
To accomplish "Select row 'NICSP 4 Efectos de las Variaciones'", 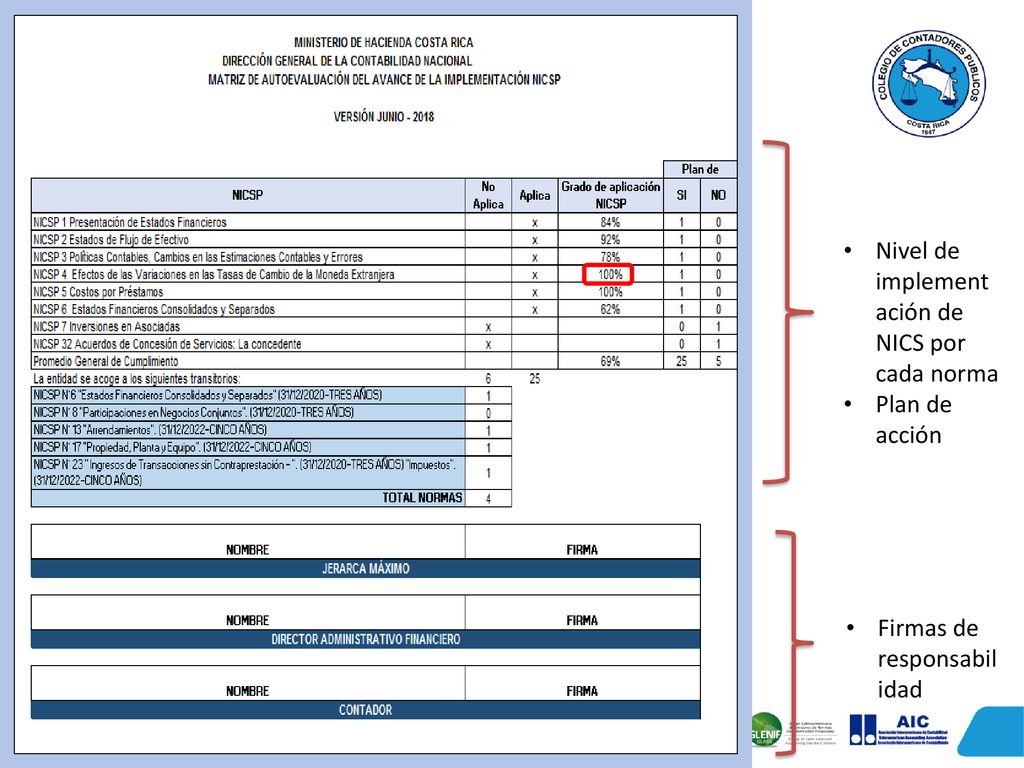I will 384,274.
